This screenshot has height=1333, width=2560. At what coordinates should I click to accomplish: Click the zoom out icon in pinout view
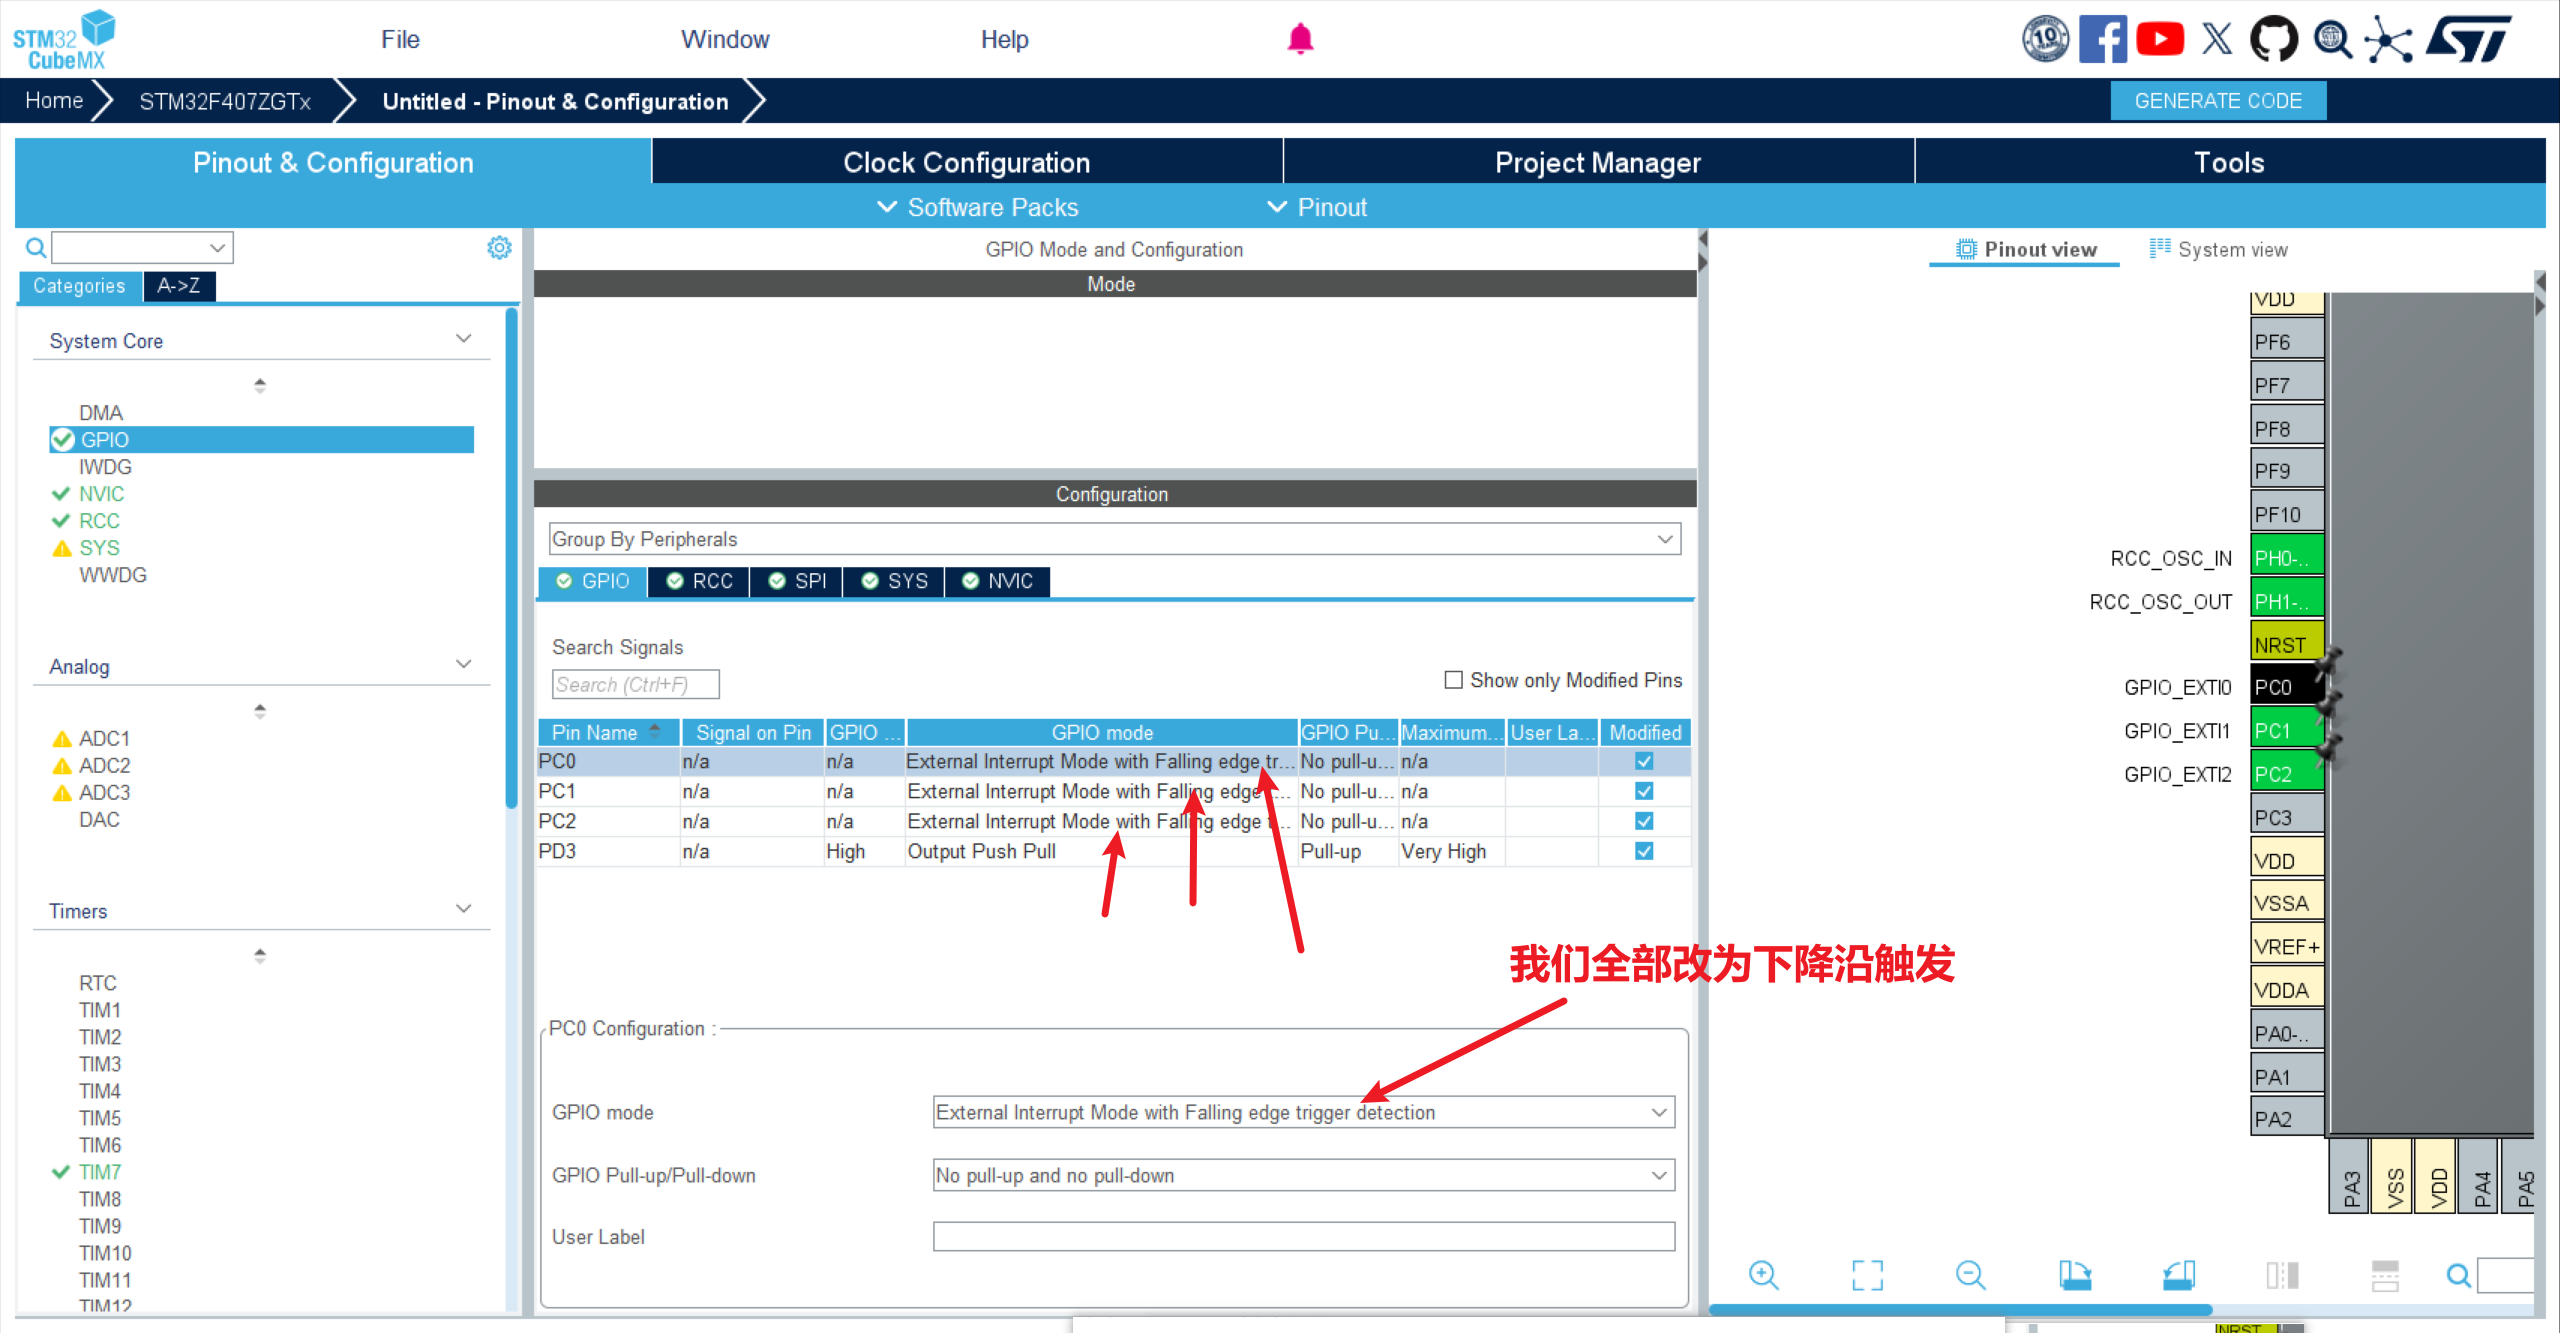[x=1970, y=1275]
